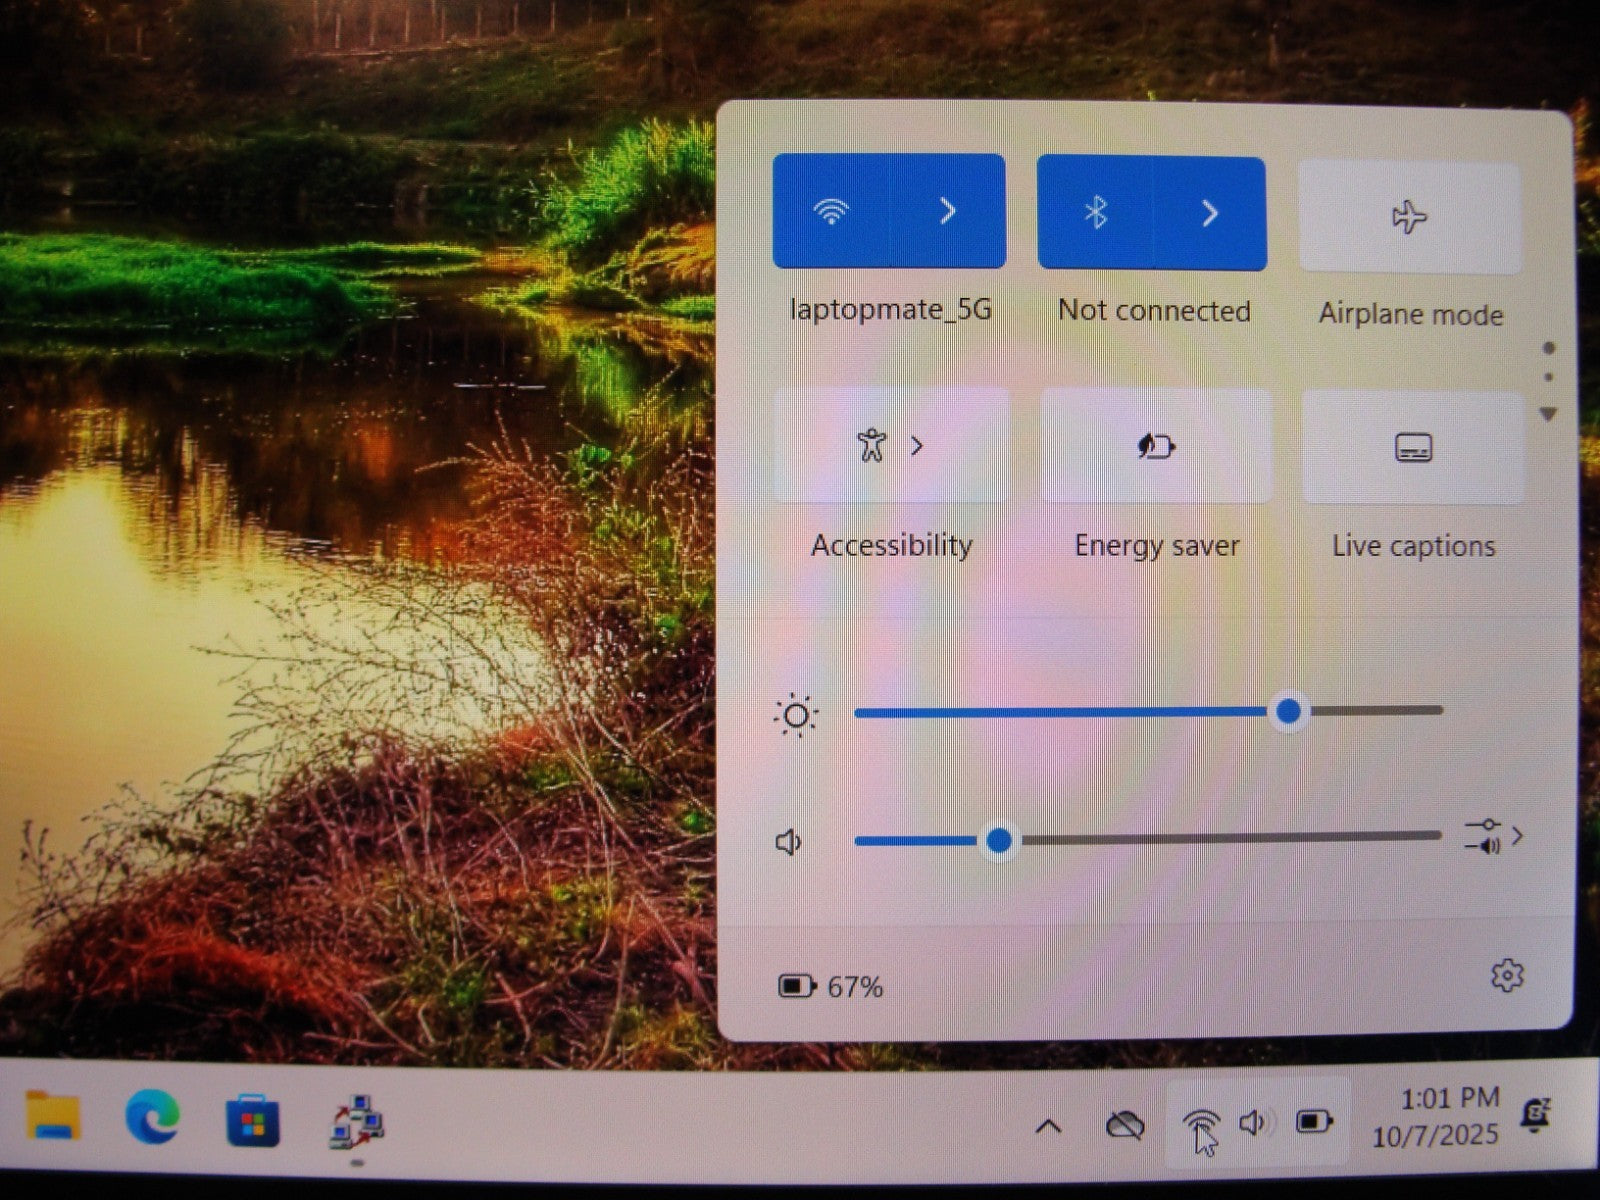Show hidden icons in system tray
This screenshot has height=1200, width=1600.
coord(1048,1127)
